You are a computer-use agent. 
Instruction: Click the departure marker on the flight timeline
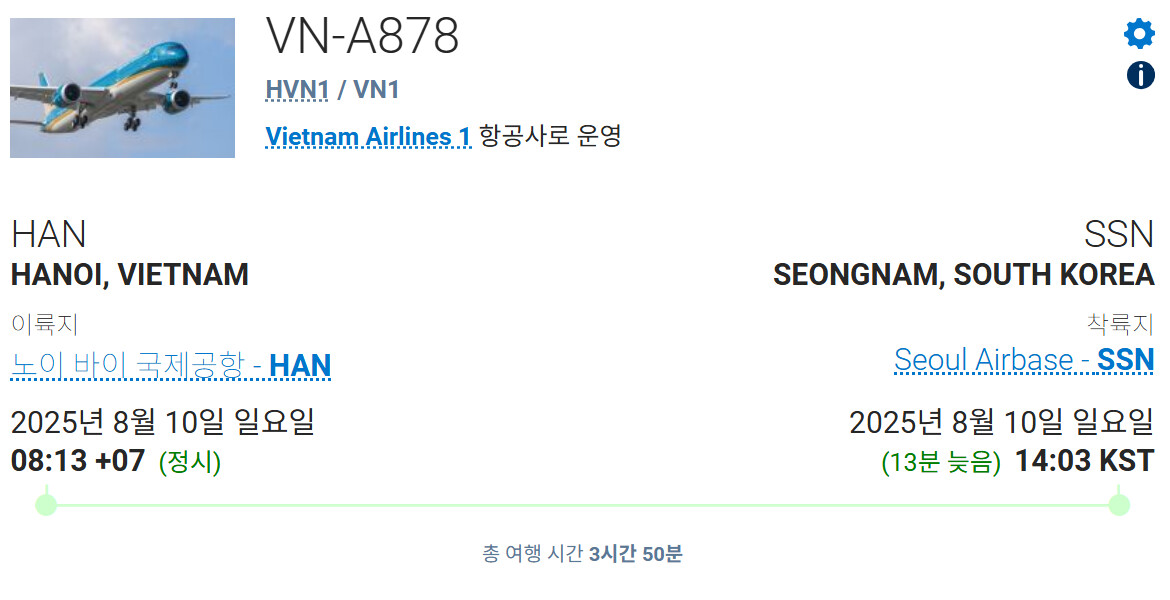coord(46,504)
